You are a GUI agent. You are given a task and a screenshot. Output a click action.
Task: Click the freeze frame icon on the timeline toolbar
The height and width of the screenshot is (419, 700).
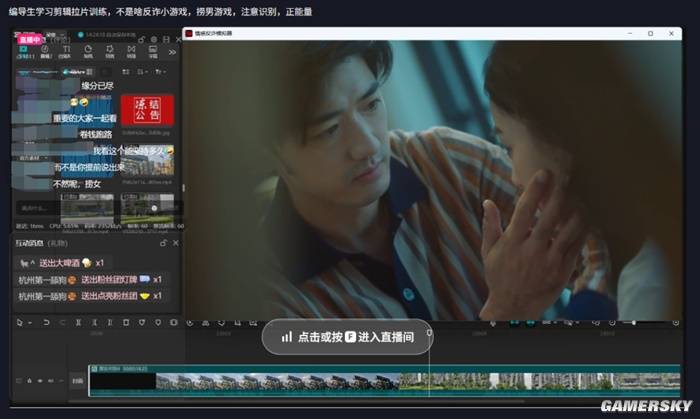coord(174,322)
